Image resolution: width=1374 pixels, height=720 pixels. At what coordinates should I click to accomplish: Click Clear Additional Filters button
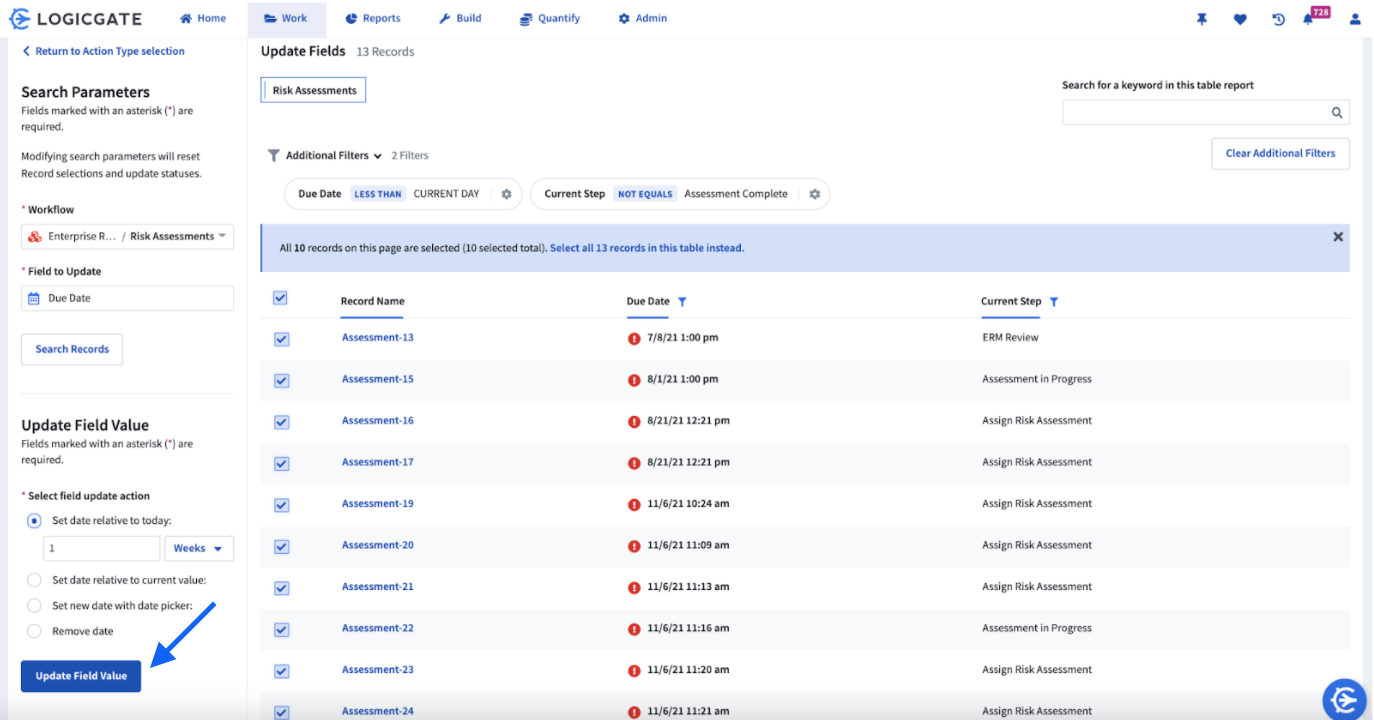click(x=1280, y=153)
